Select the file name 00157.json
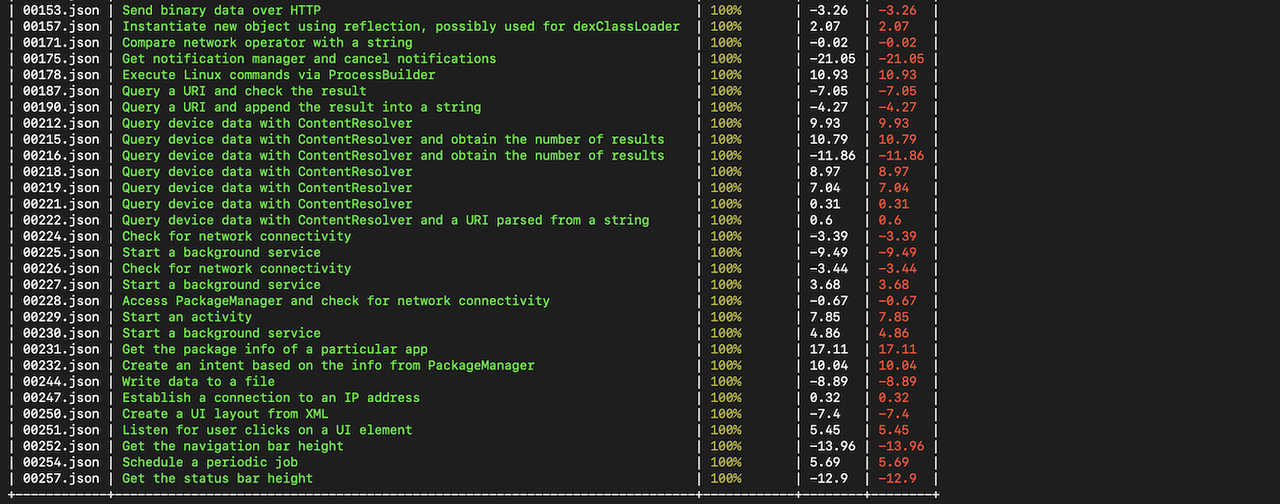 coord(61,26)
